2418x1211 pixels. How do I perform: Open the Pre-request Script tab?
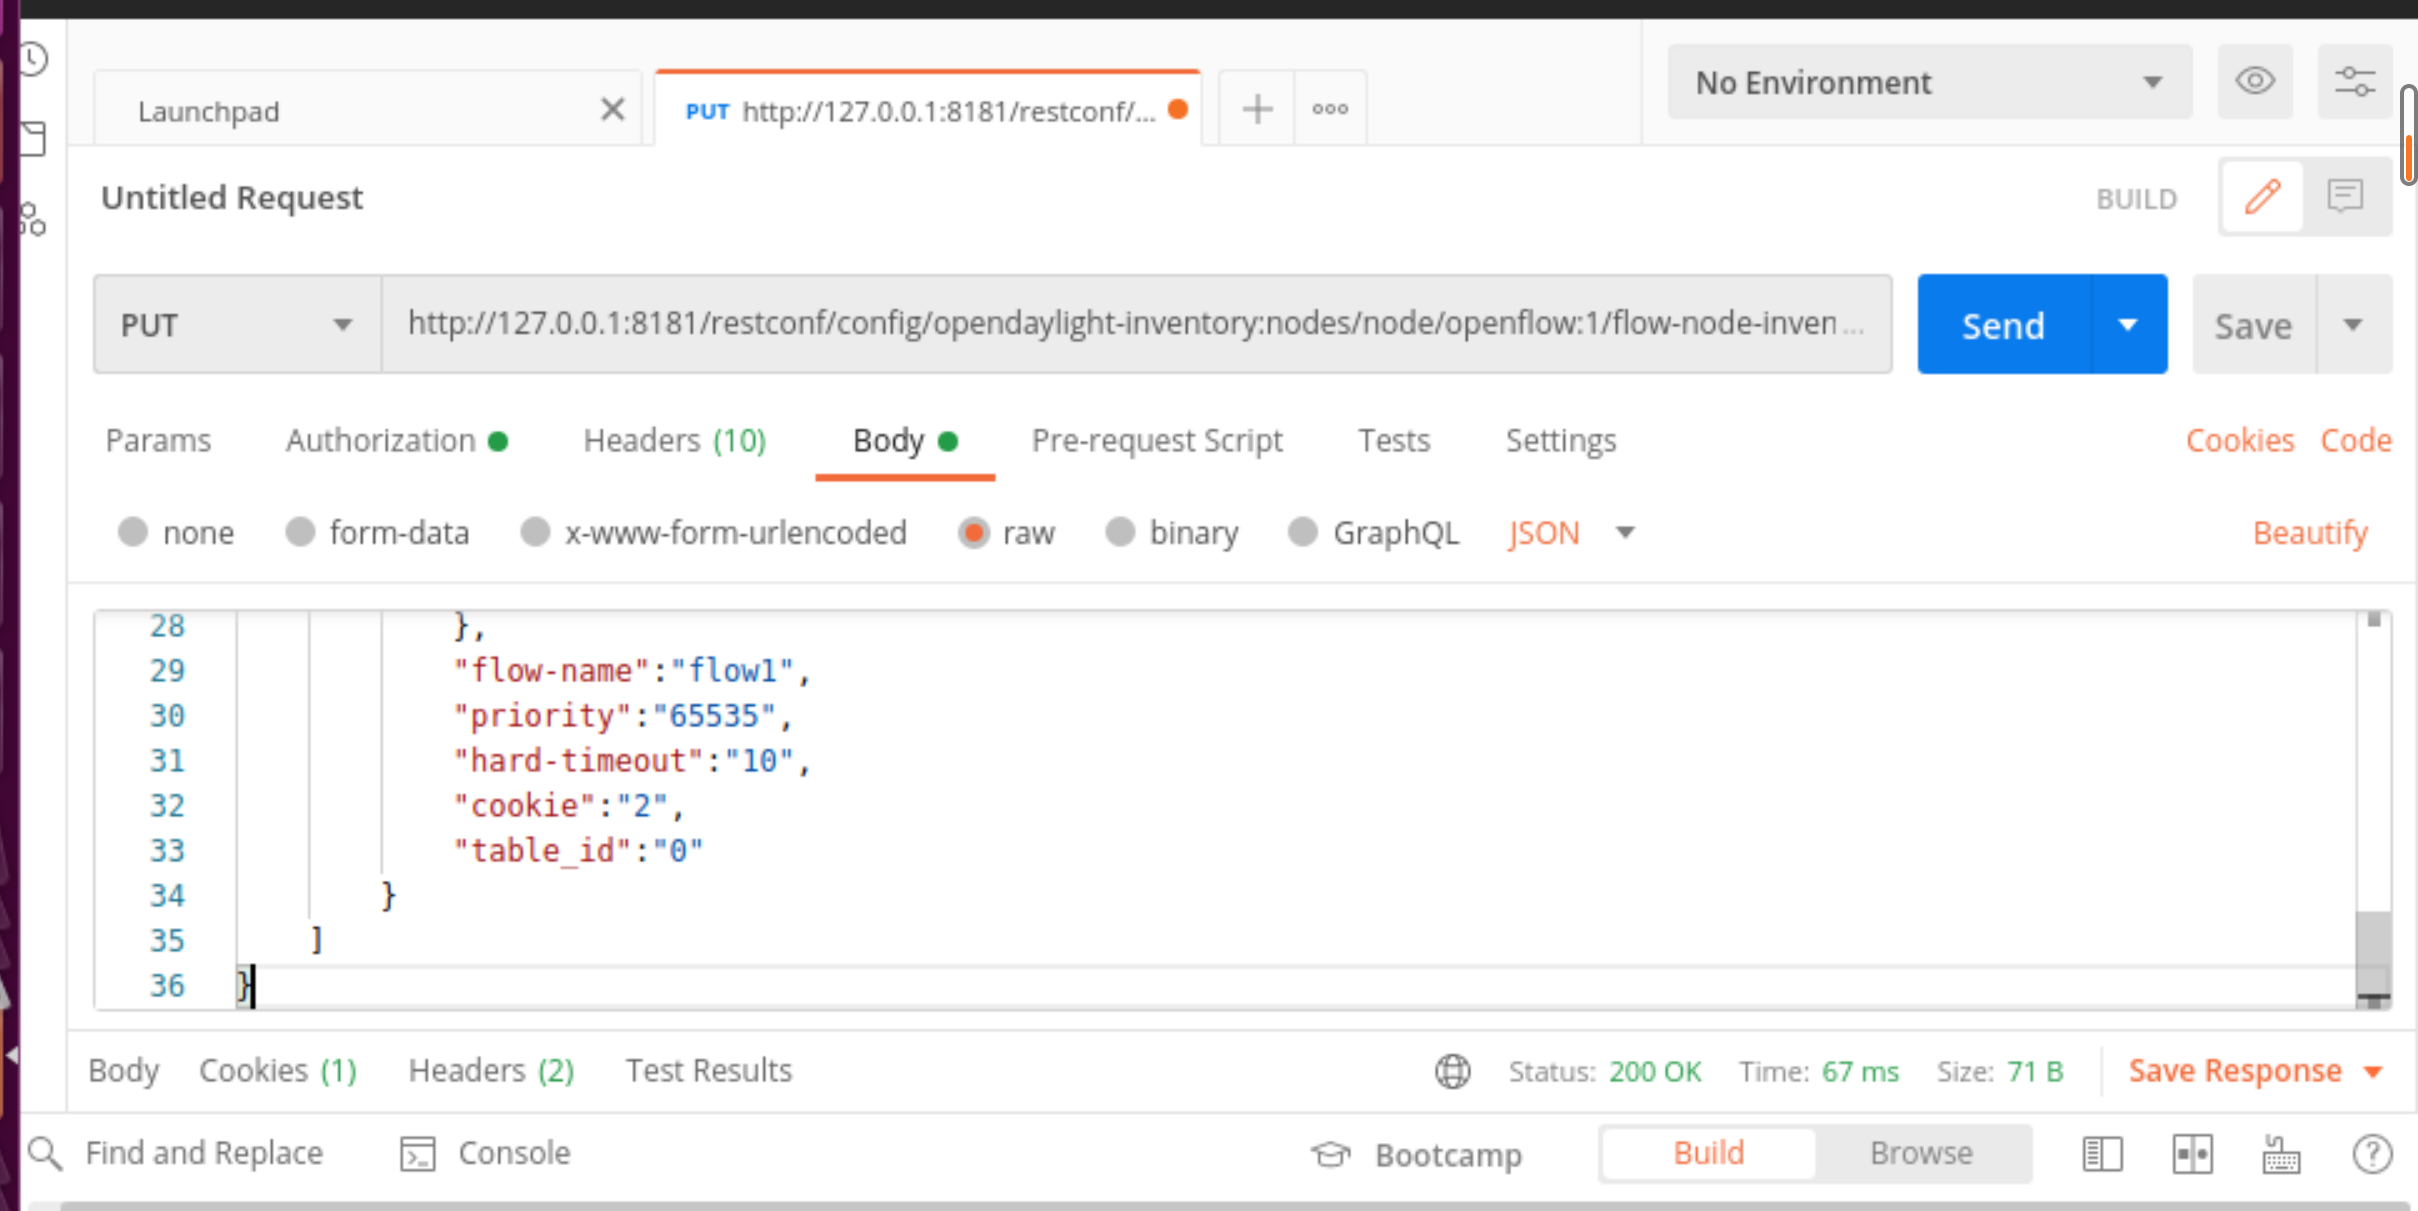pos(1156,441)
